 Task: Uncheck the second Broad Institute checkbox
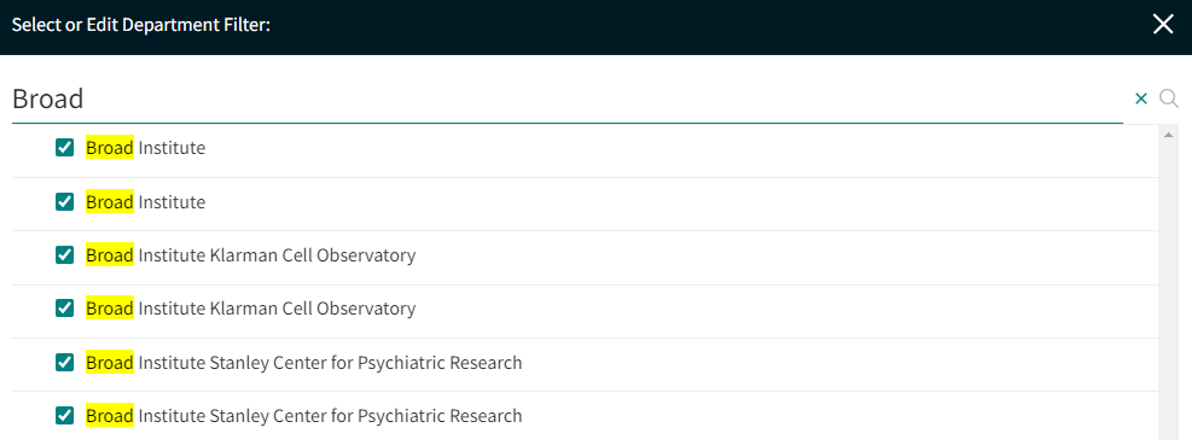[x=65, y=201]
